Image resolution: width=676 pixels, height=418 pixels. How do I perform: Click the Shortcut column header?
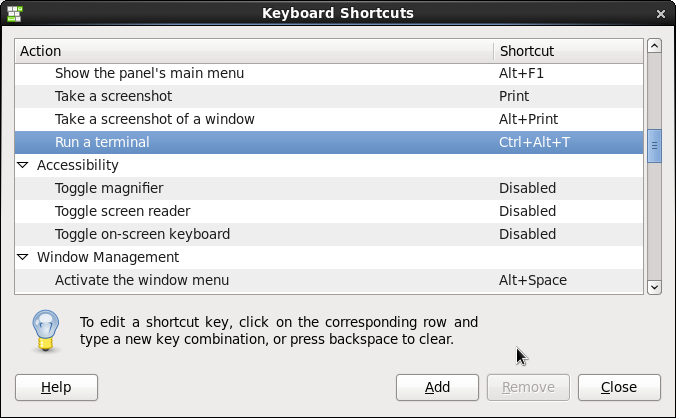click(567, 51)
